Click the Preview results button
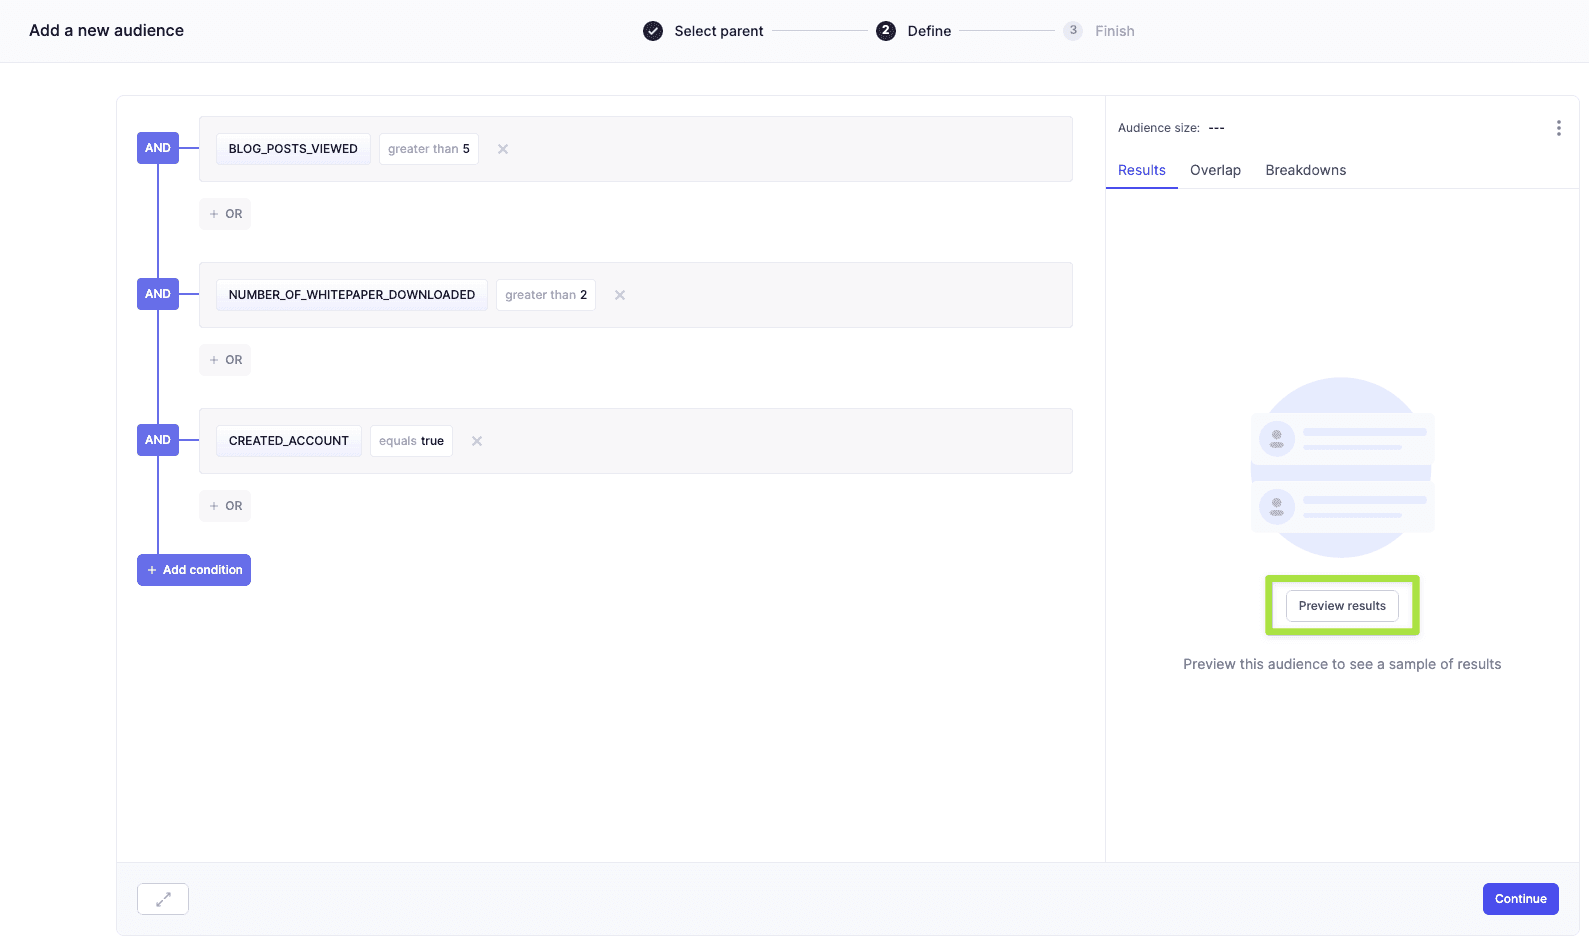The width and height of the screenshot is (1589, 948). pyautogui.click(x=1342, y=606)
